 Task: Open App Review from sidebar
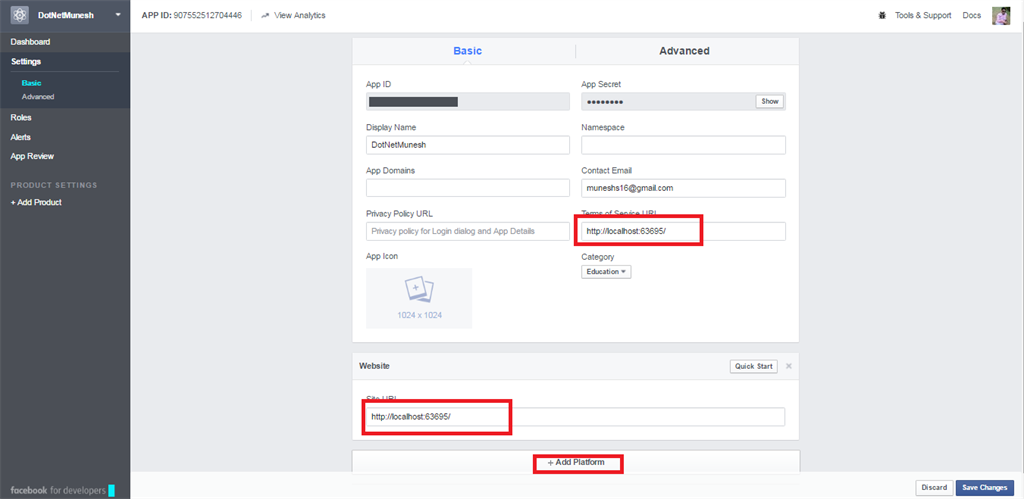tap(32, 156)
